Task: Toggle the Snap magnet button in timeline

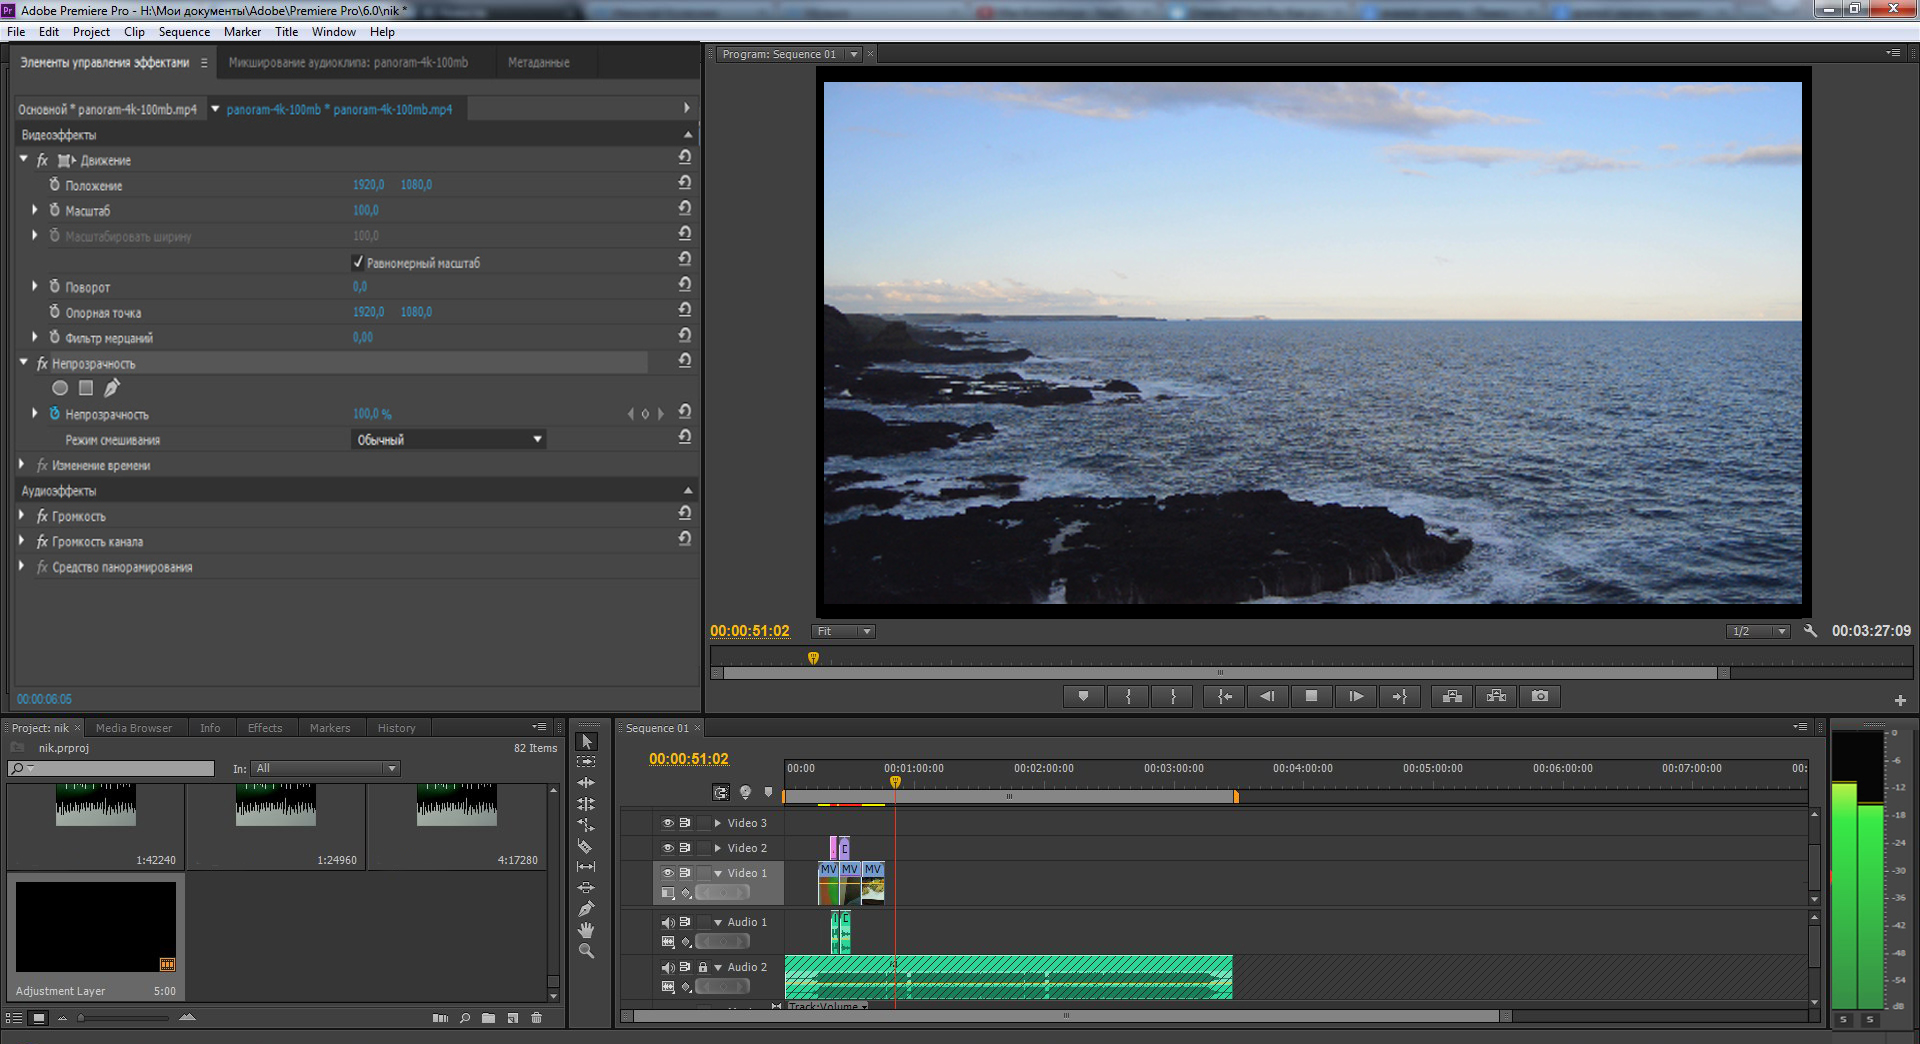Action: 720,793
